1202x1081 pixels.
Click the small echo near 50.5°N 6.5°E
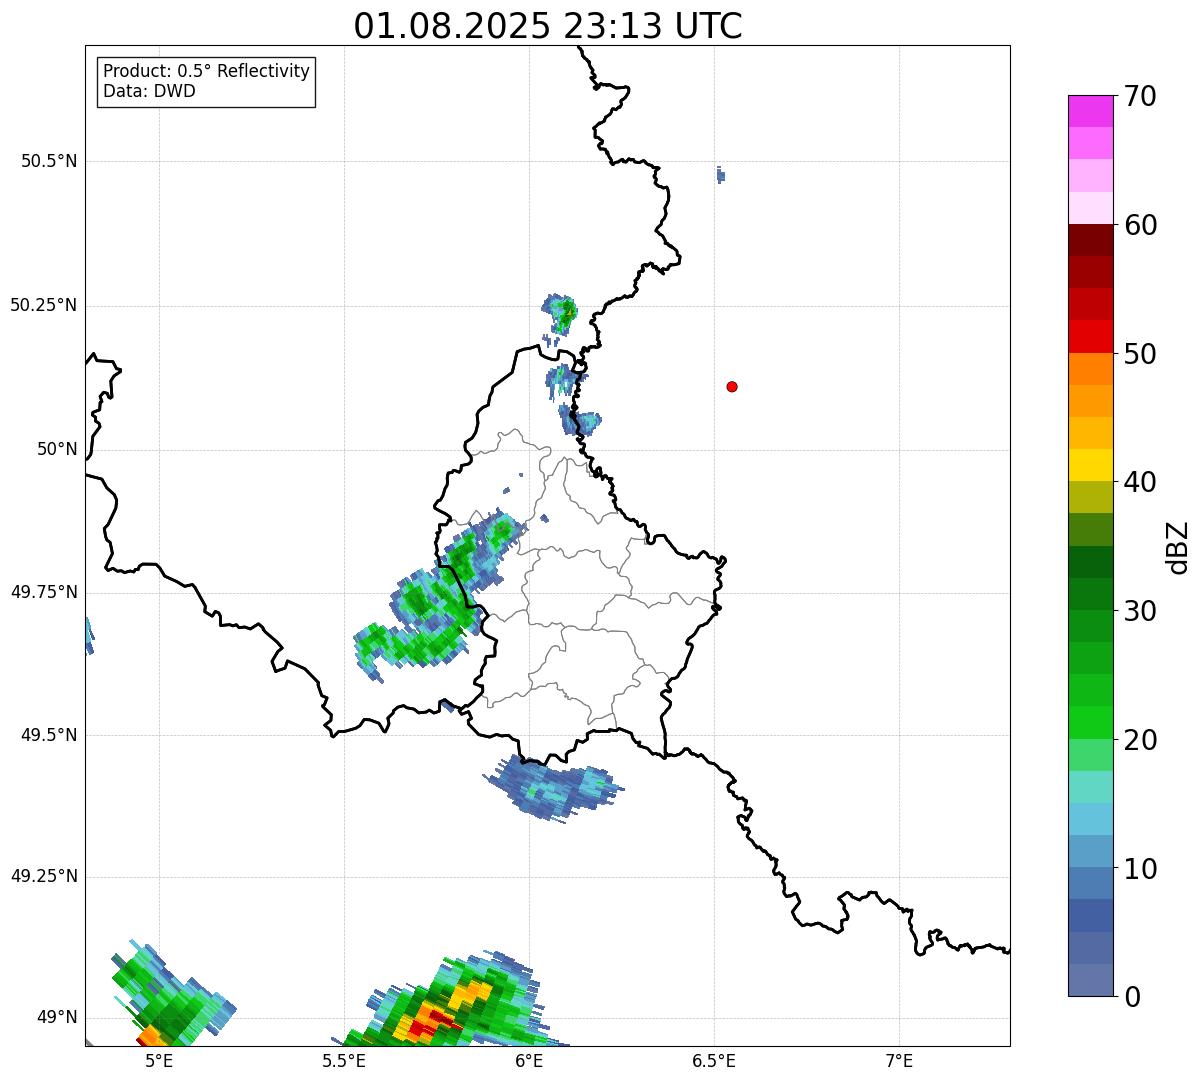coord(721,175)
